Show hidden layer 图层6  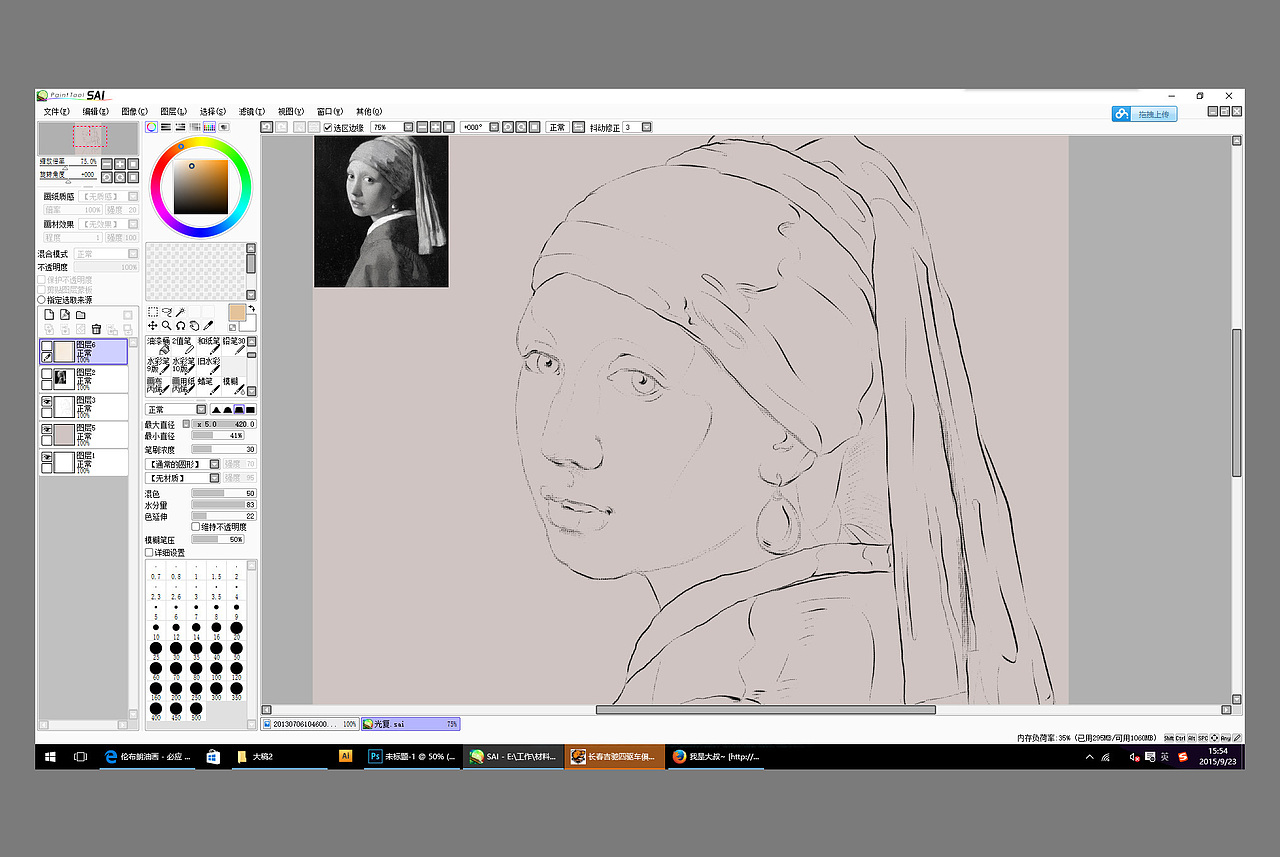46,345
